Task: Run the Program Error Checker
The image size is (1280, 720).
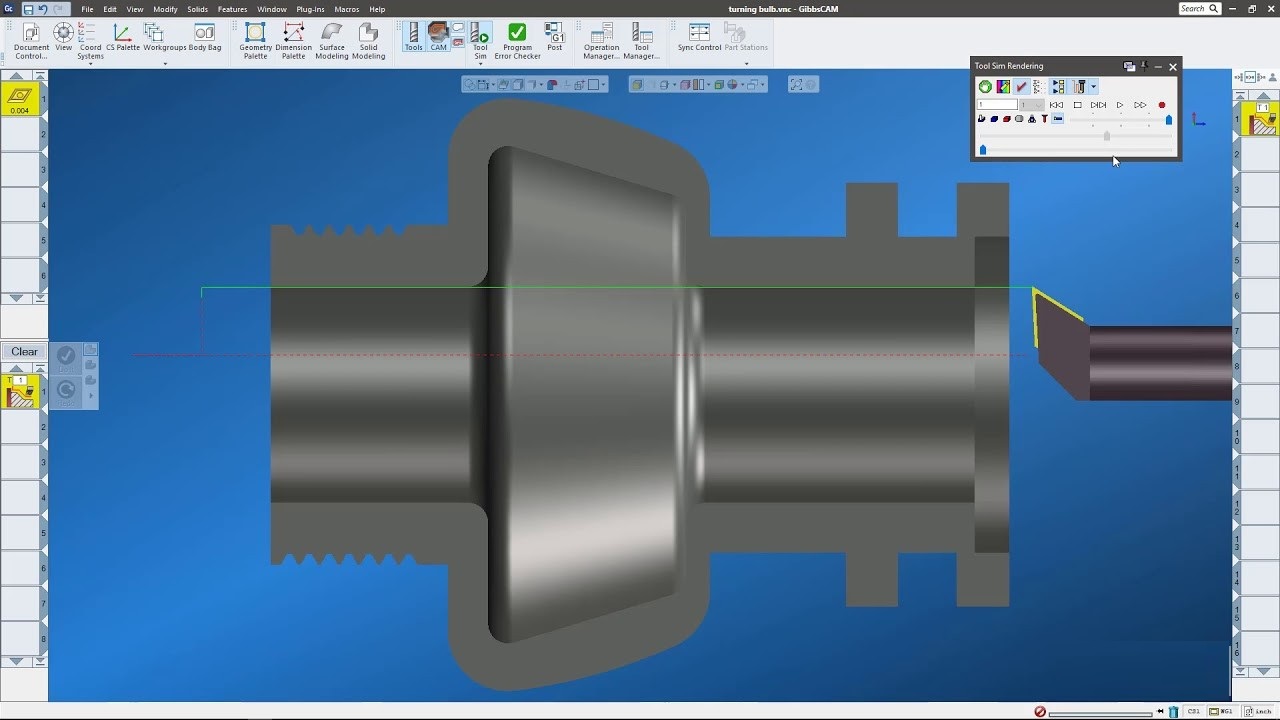Action: tap(517, 41)
